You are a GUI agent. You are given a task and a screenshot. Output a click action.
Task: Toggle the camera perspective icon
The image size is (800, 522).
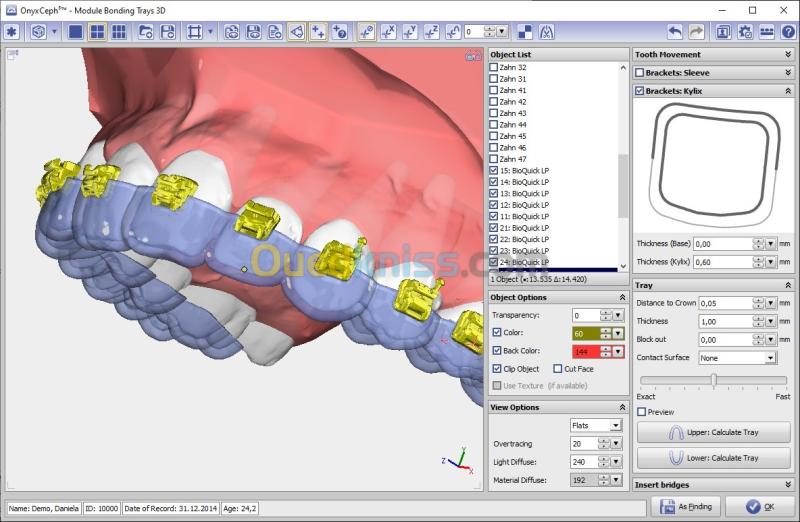pos(296,32)
